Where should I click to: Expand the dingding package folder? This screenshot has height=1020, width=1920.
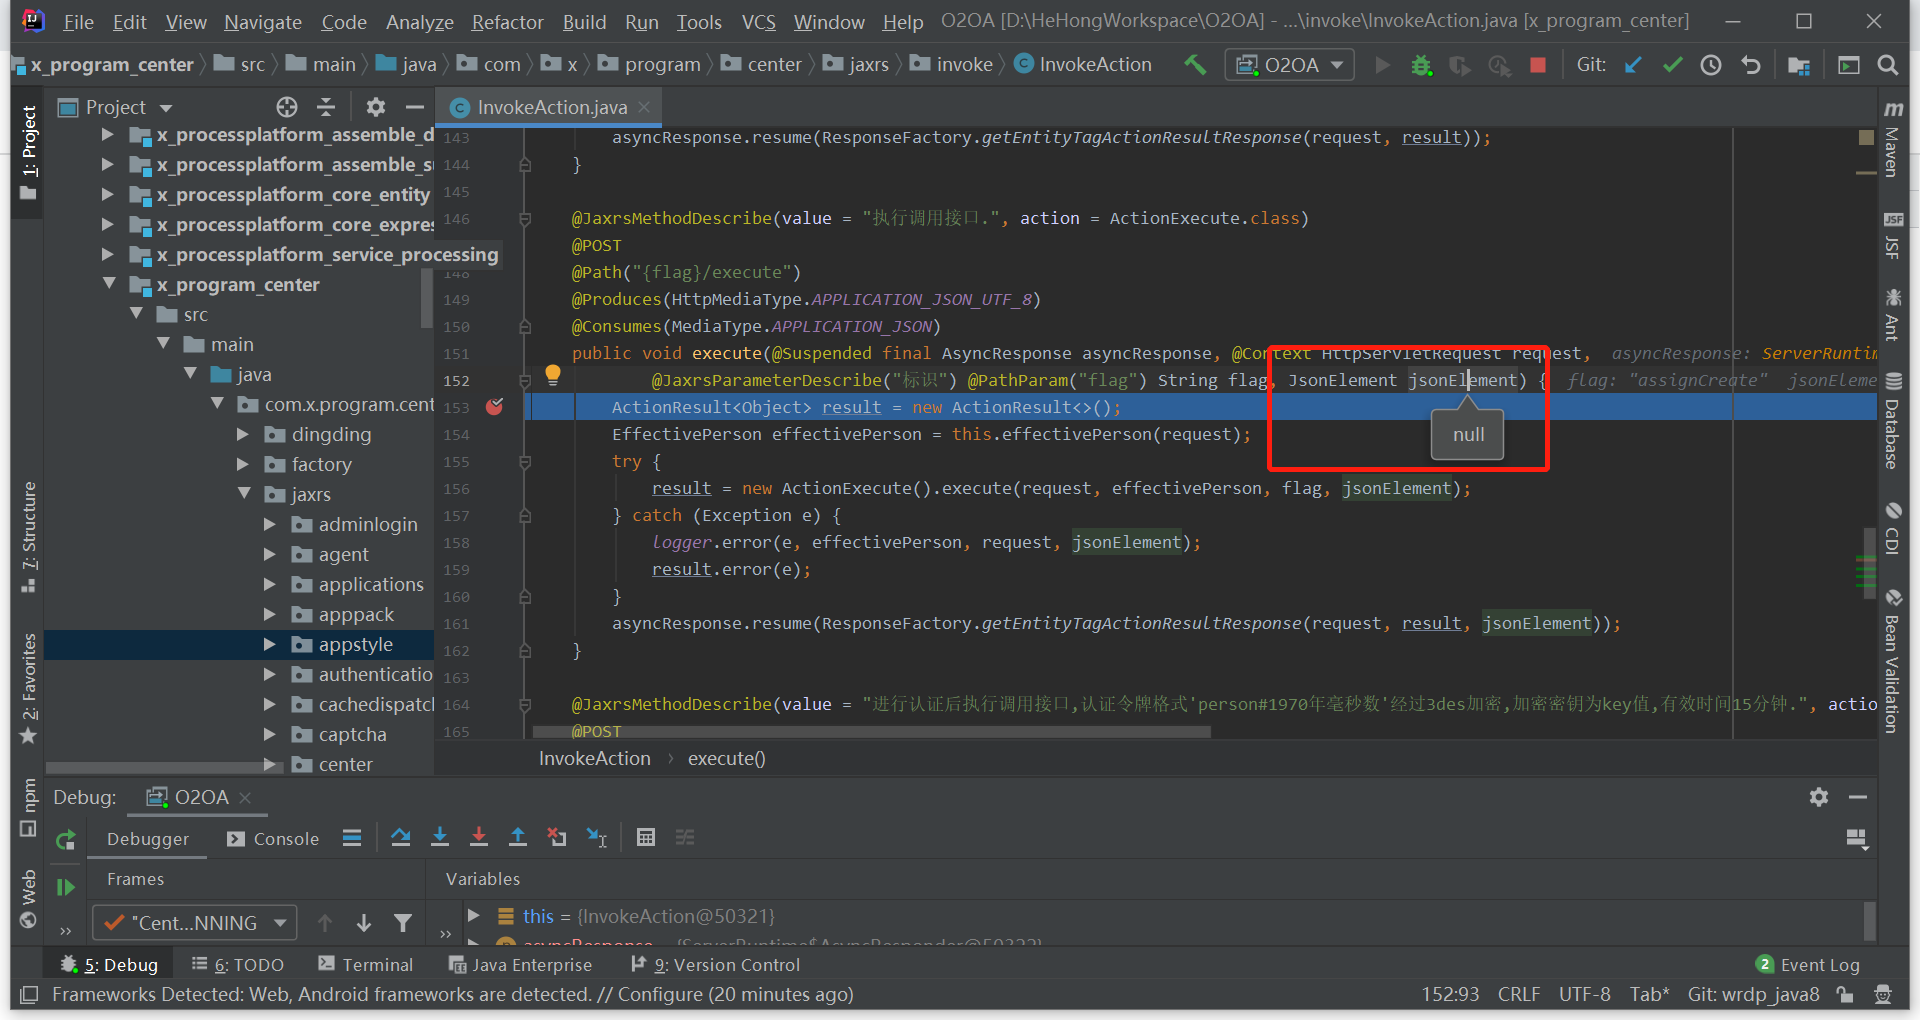coord(243,435)
